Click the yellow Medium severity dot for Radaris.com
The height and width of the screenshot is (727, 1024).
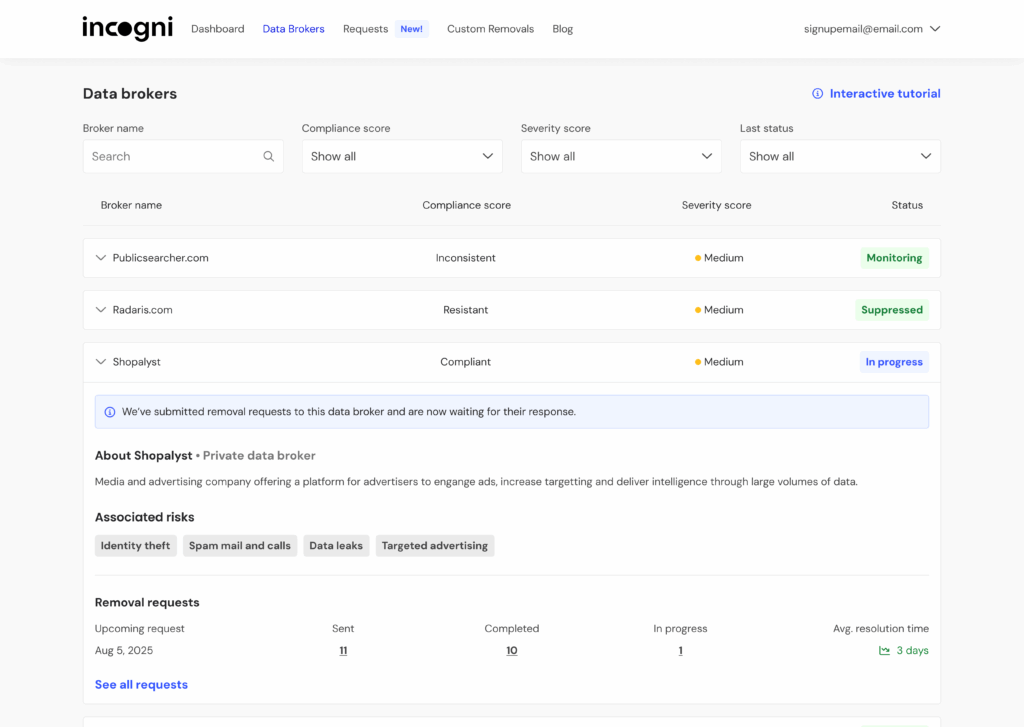(x=698, y=310)
